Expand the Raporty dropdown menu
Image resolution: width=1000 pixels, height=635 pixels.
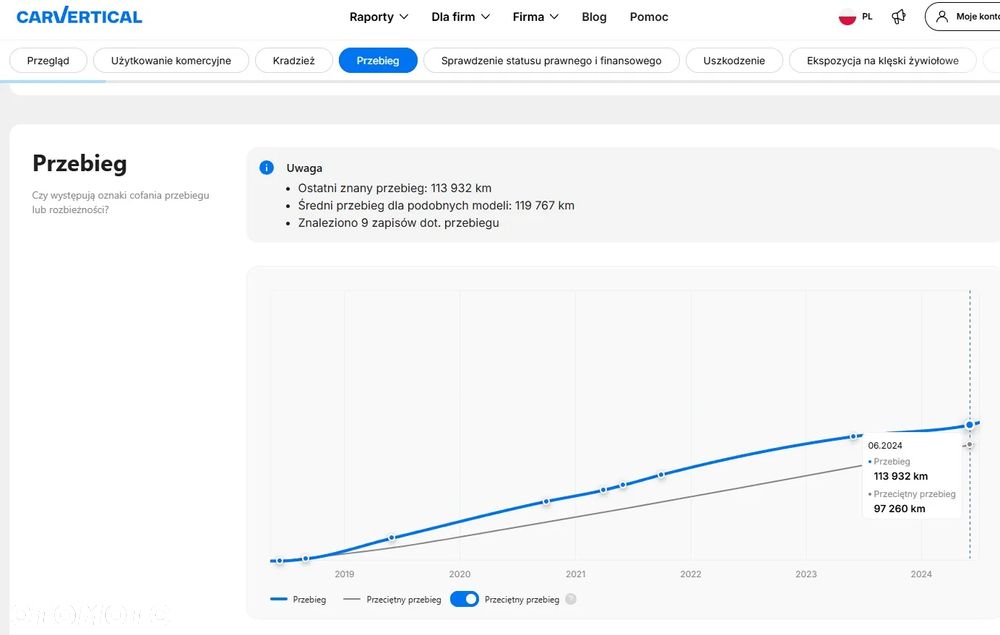379,17
